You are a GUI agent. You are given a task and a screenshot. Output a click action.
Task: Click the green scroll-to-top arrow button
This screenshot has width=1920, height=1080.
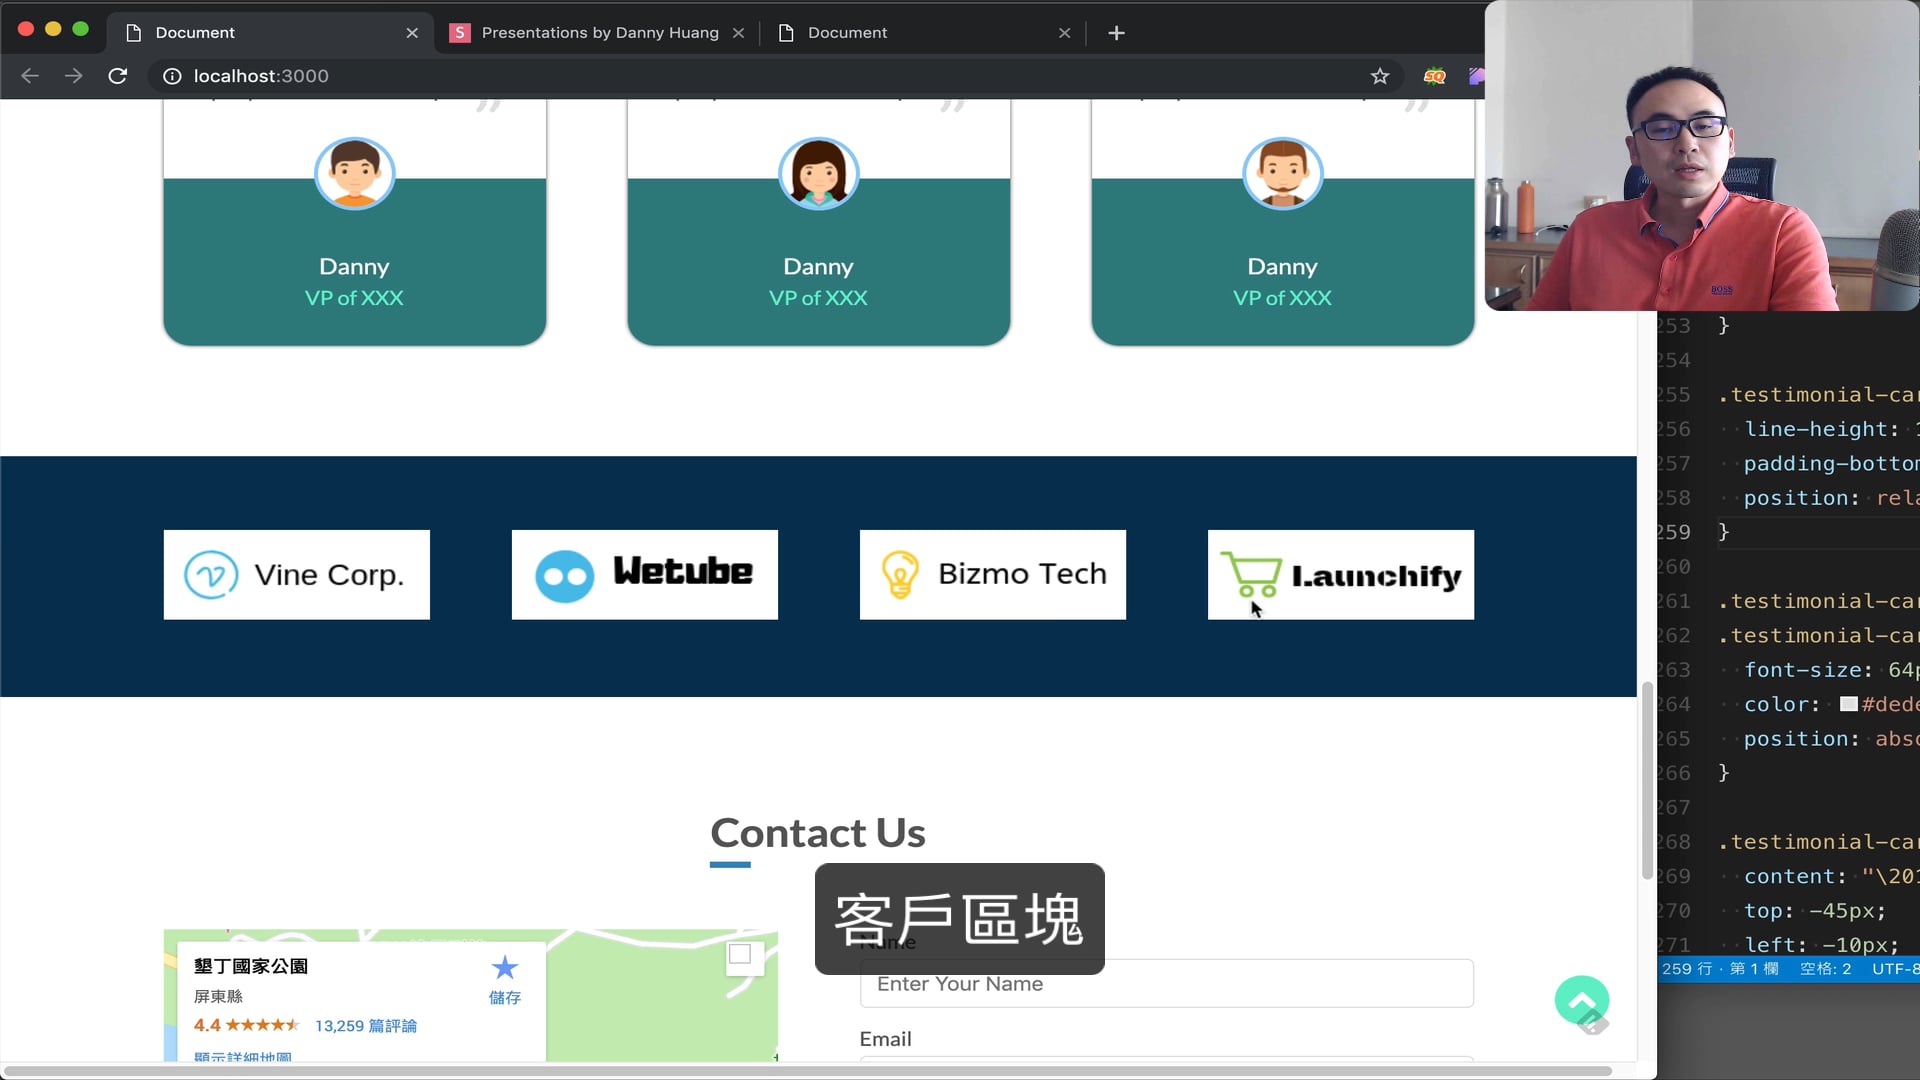click(x=1581, y=1000)
